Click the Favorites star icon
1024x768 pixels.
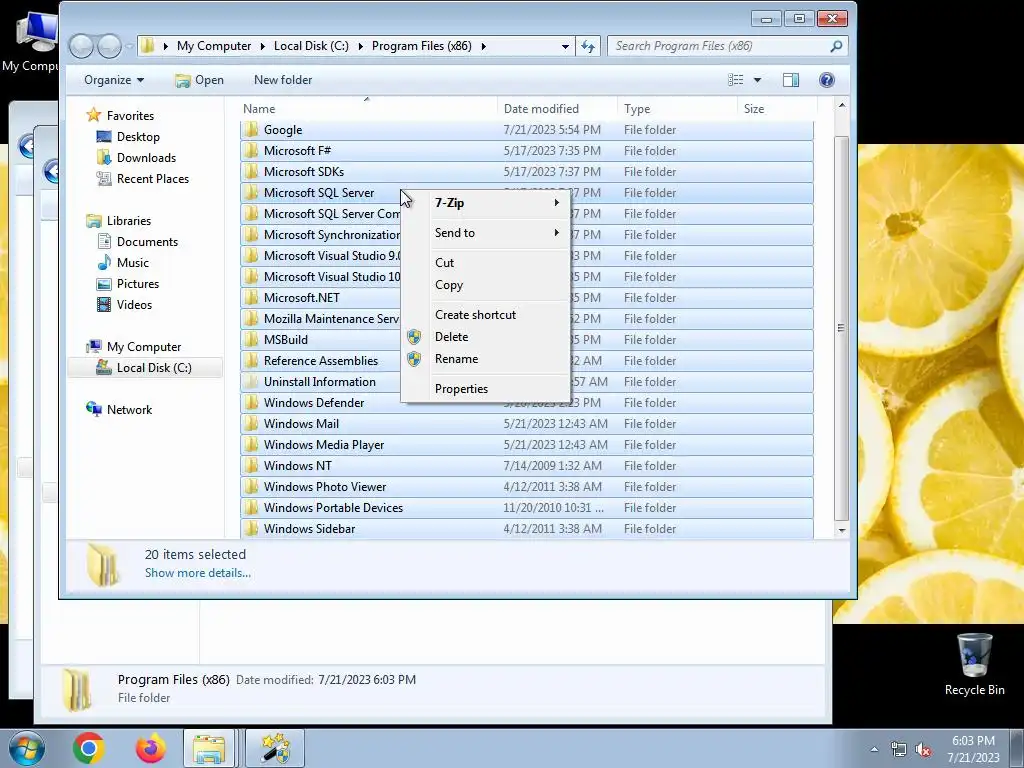click(x=93, y=115)
